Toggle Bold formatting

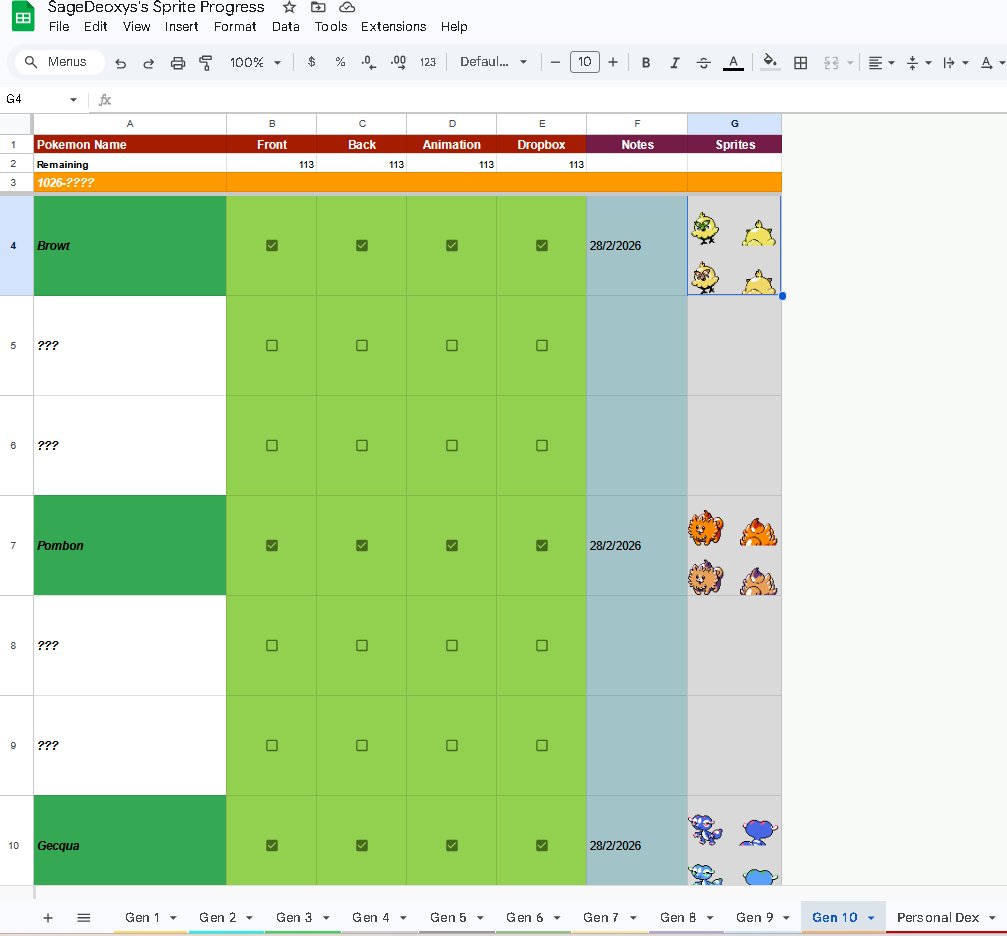[646, 62]
